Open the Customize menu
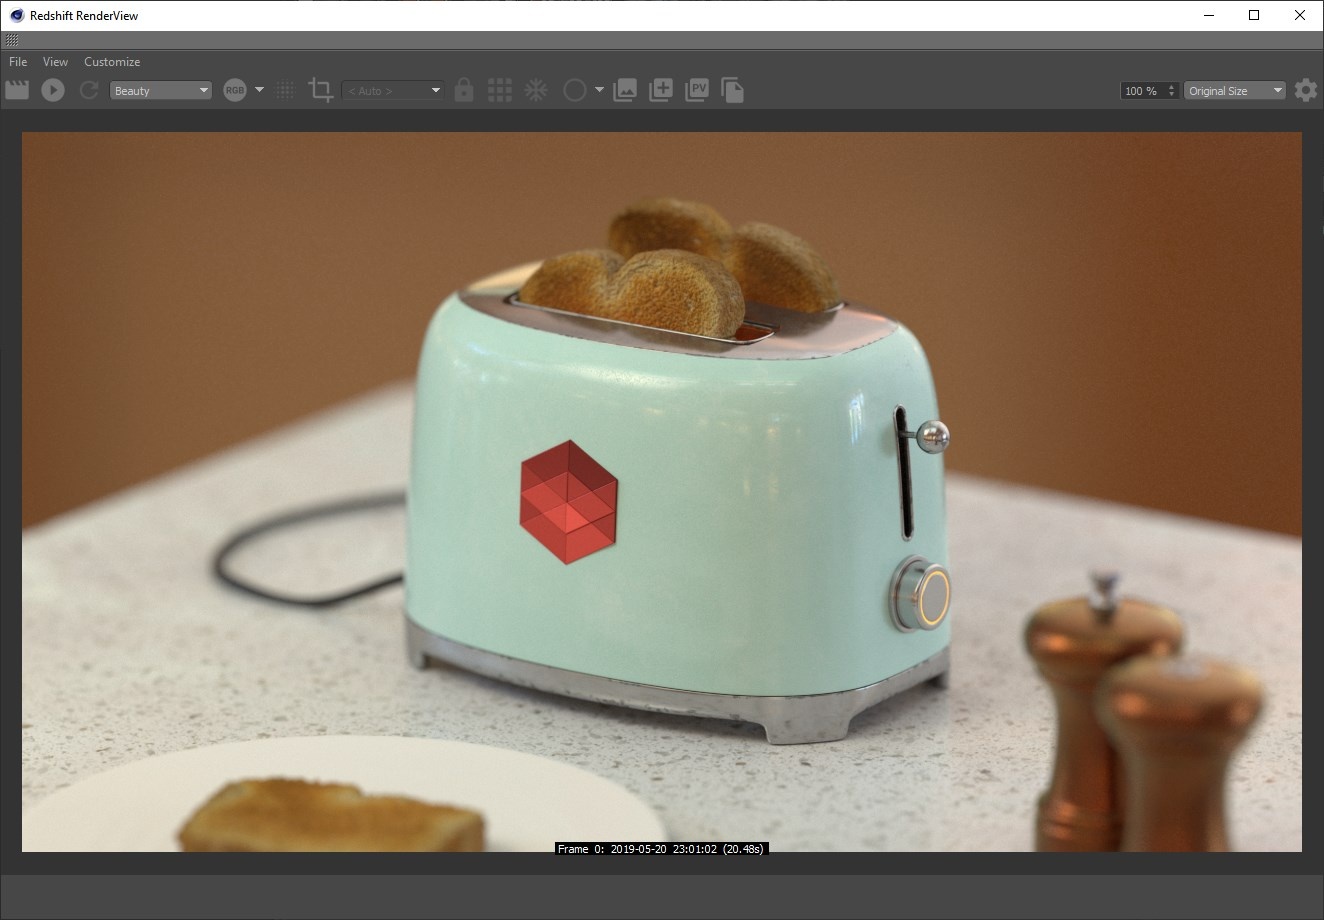 click(x=112, y=62)
